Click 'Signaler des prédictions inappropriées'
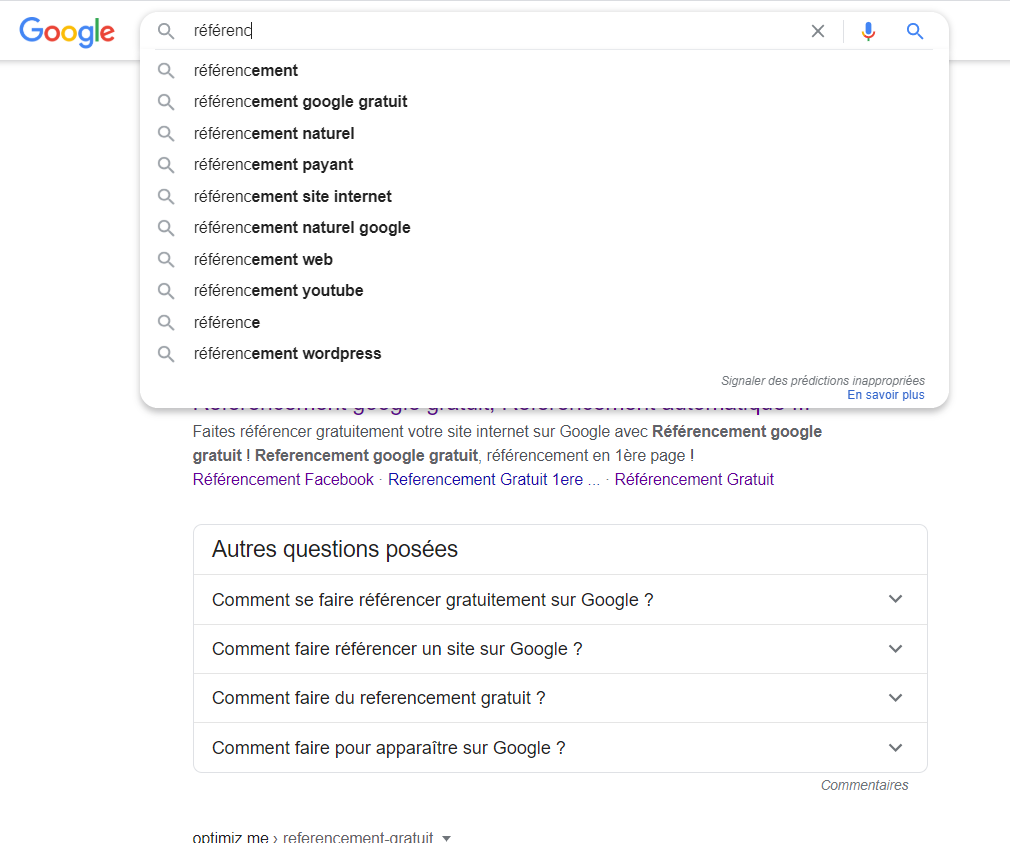1010x846 pixels. [822, 380]
